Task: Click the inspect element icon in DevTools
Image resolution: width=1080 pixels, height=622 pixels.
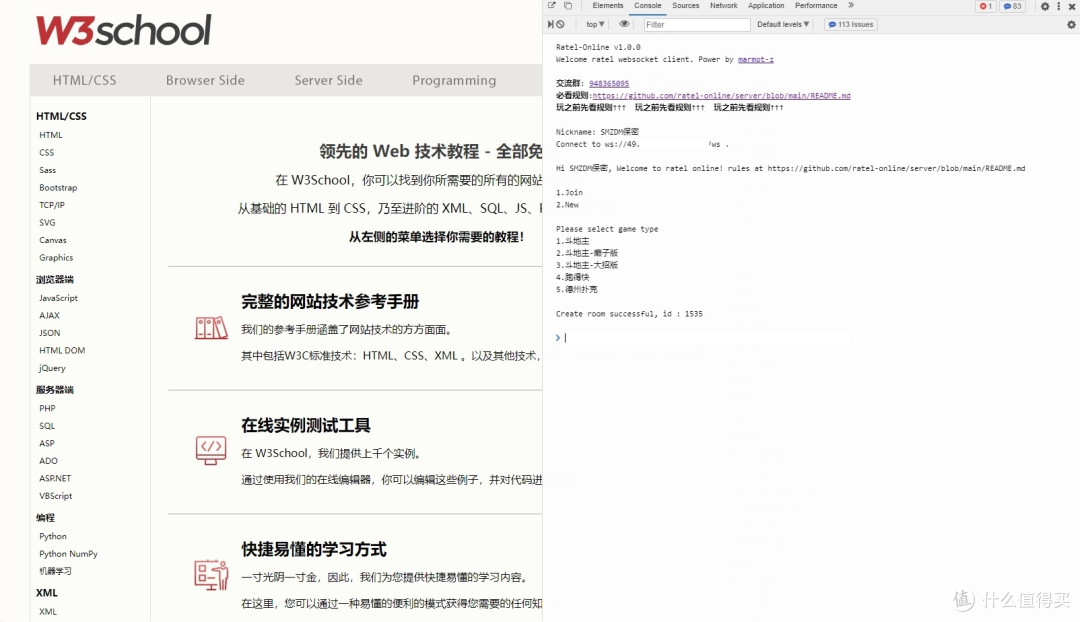Action: tap(552, 6)
